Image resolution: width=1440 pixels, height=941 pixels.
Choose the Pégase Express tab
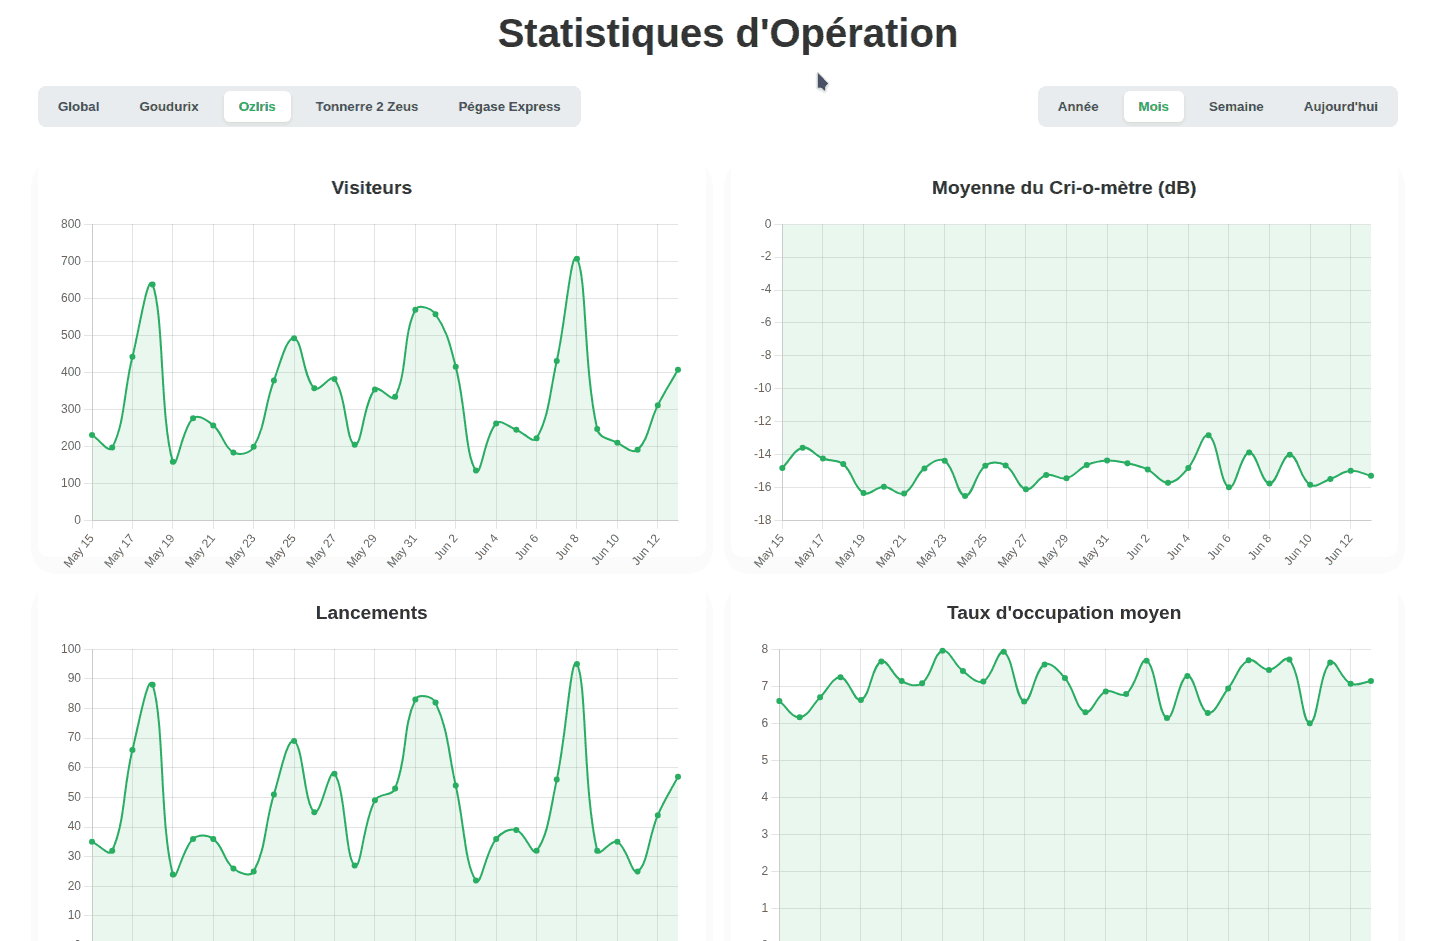509,107
